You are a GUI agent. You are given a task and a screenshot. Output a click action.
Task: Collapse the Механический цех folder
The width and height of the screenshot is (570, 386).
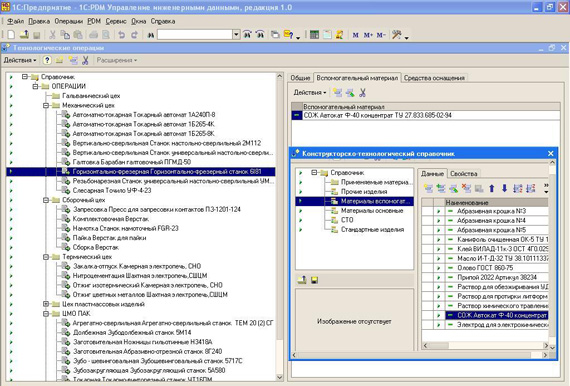[46, 105]
